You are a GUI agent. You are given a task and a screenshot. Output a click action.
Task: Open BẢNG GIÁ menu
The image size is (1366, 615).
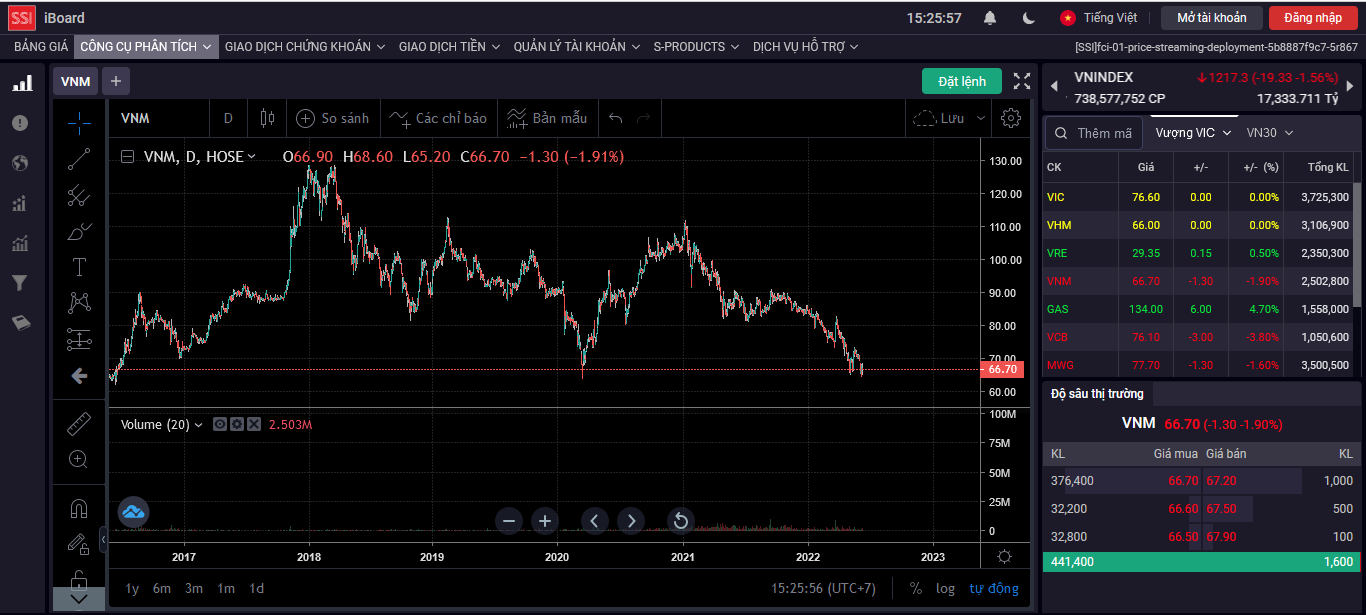click(x=41, y=47)
